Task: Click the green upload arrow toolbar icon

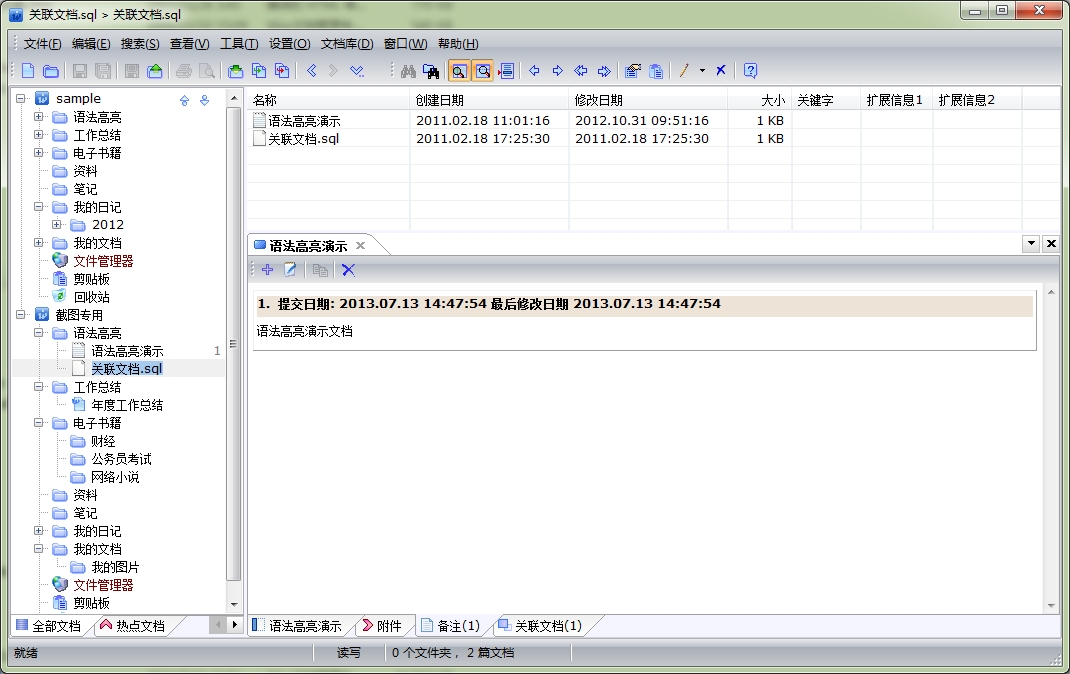Action: pos(155,71)
